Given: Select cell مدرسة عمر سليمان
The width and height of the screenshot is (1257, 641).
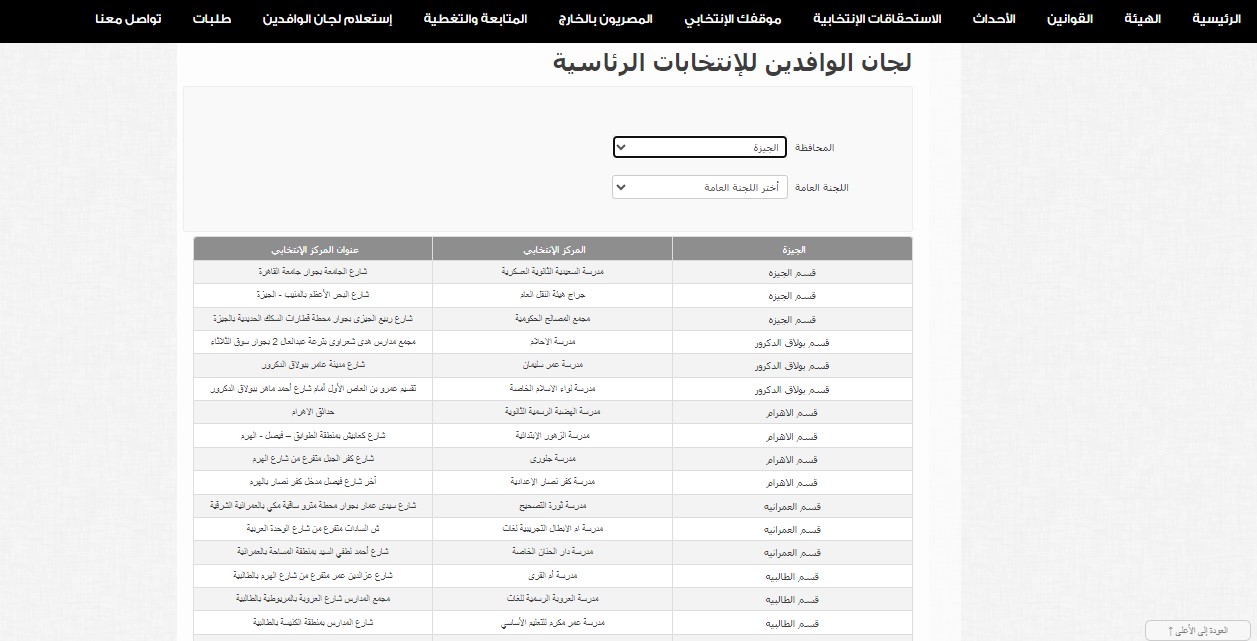Looking at the screenshot, I should (553, 366).
